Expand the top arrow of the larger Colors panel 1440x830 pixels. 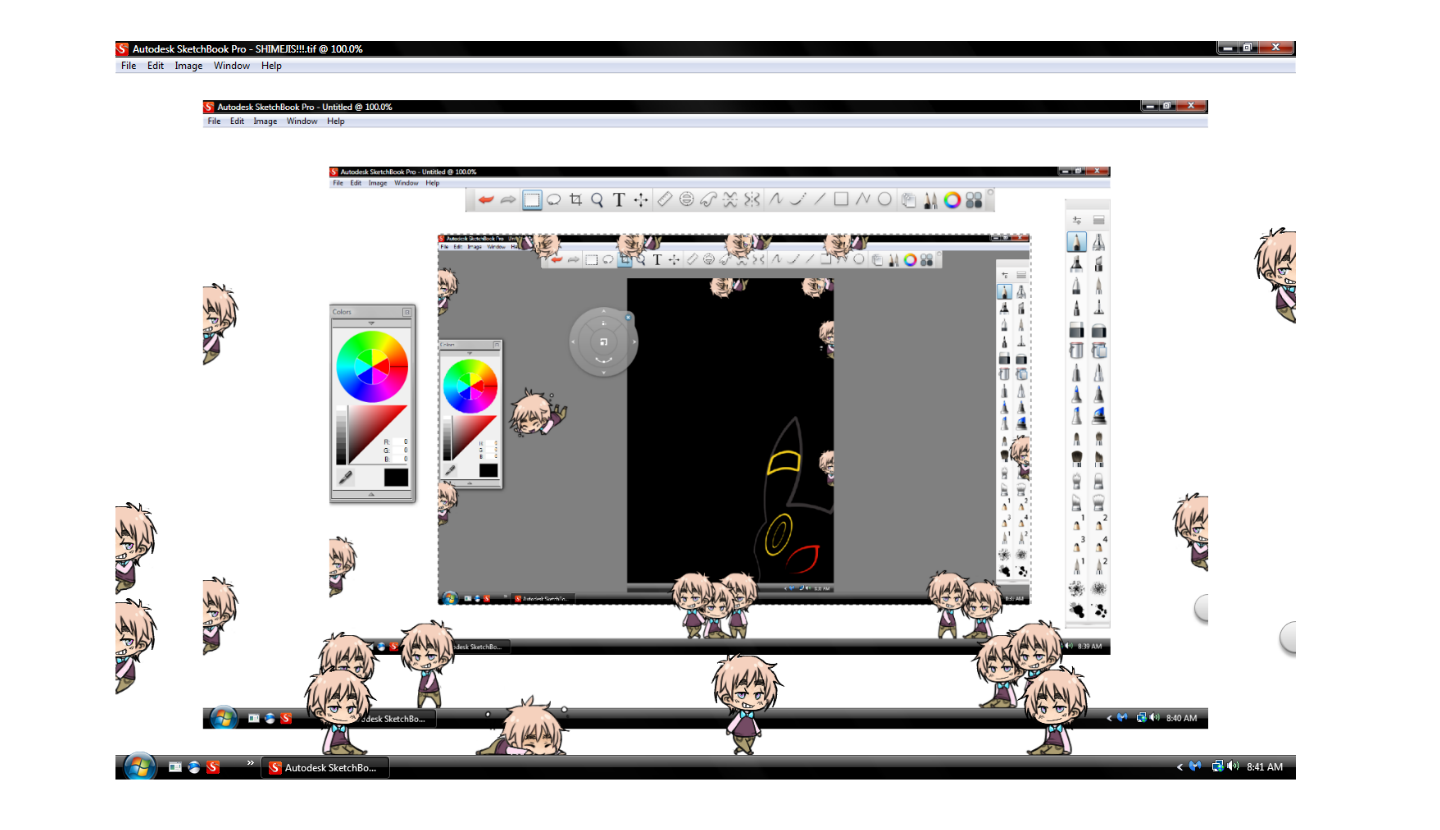372,323
